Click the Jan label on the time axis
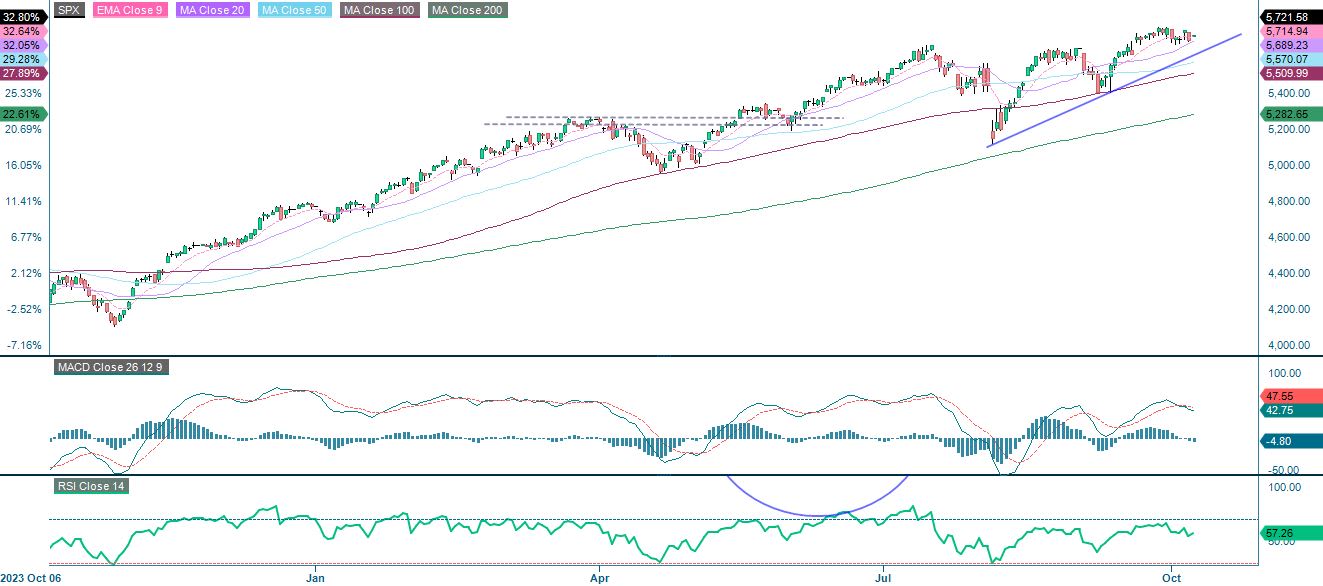Viewport: 1323px width, 586px height. pyautogui.click(x=315, y=578)
